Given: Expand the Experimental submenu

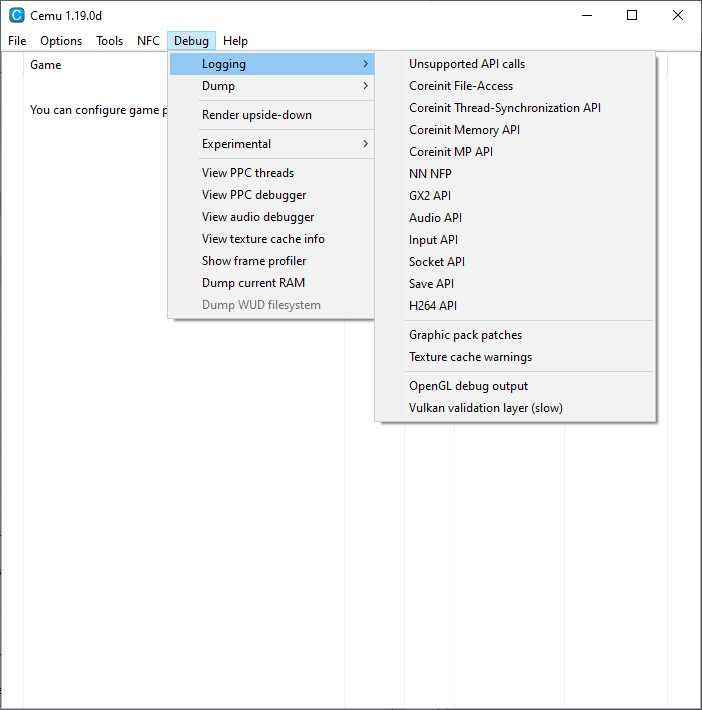Looking at the screenshot, I should pyautogui.click(x=272, y=144).
